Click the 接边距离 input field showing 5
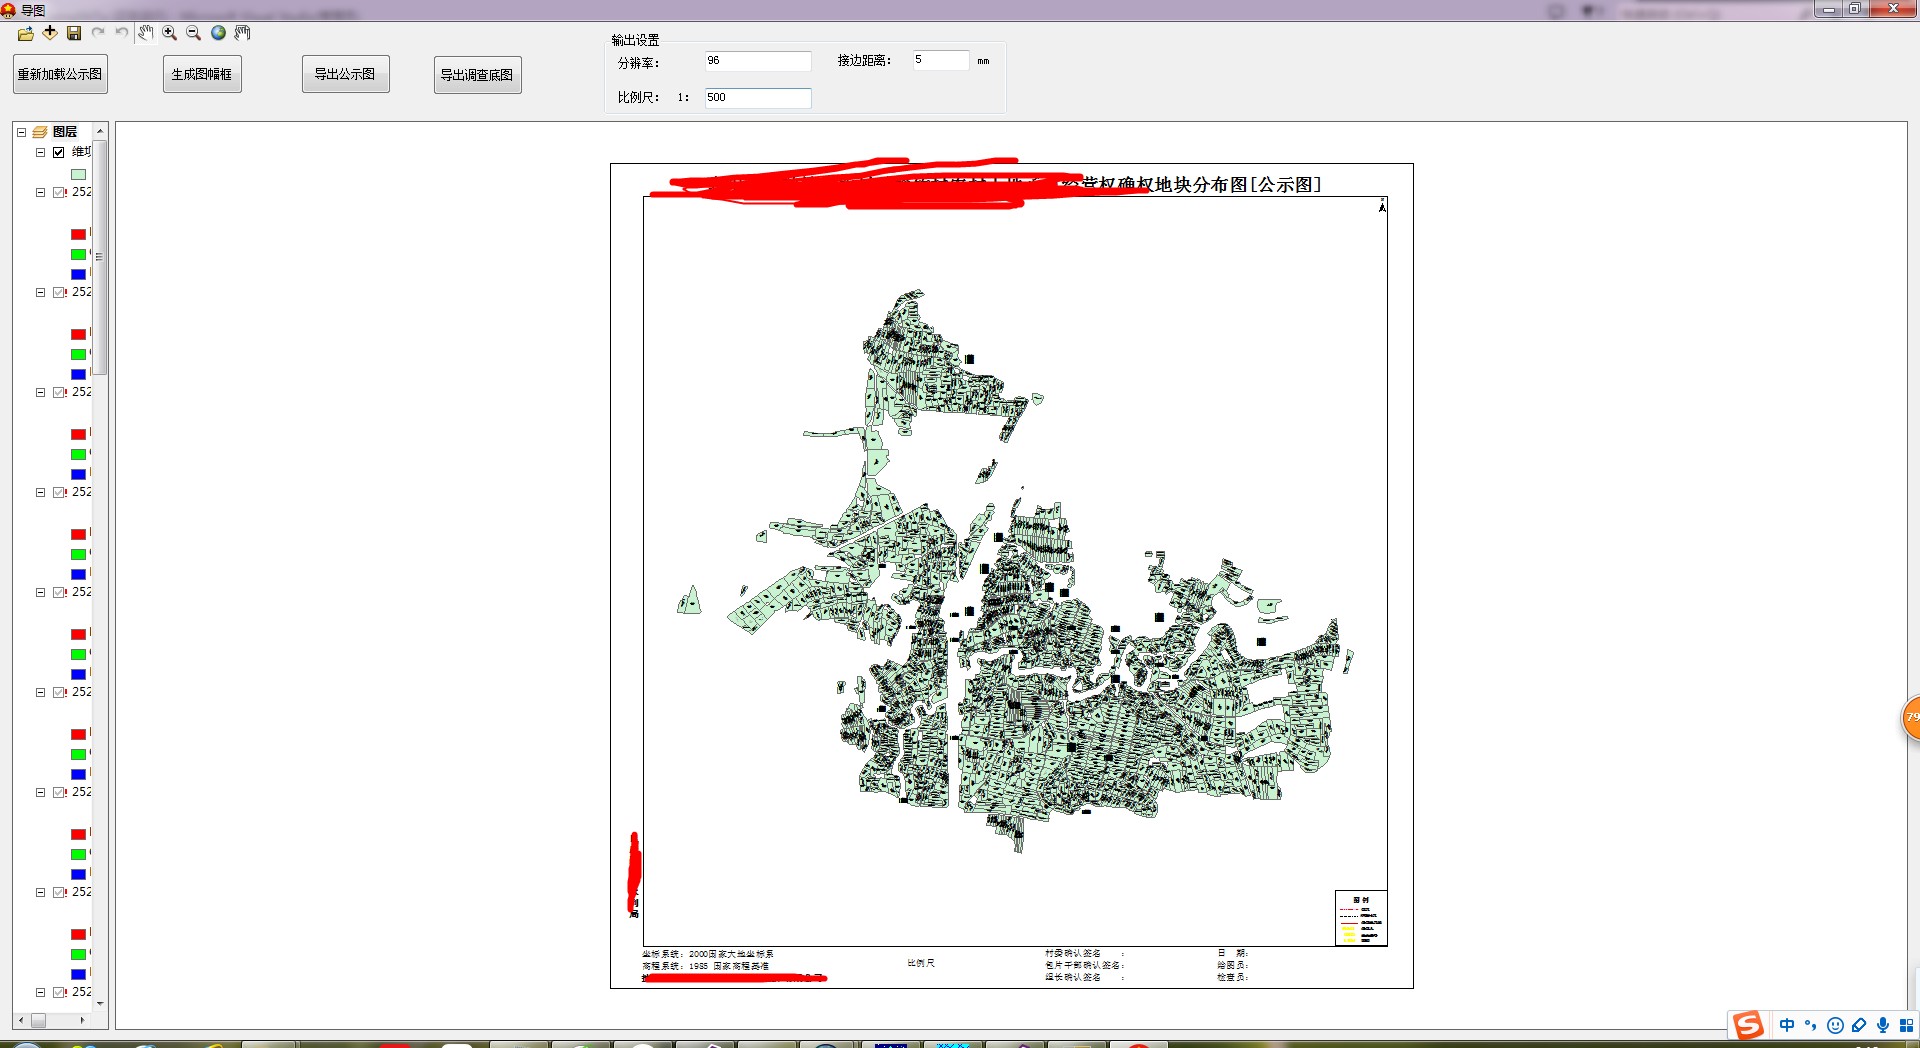This screenshot has width=1920, height=1048. tap(940, 60)
